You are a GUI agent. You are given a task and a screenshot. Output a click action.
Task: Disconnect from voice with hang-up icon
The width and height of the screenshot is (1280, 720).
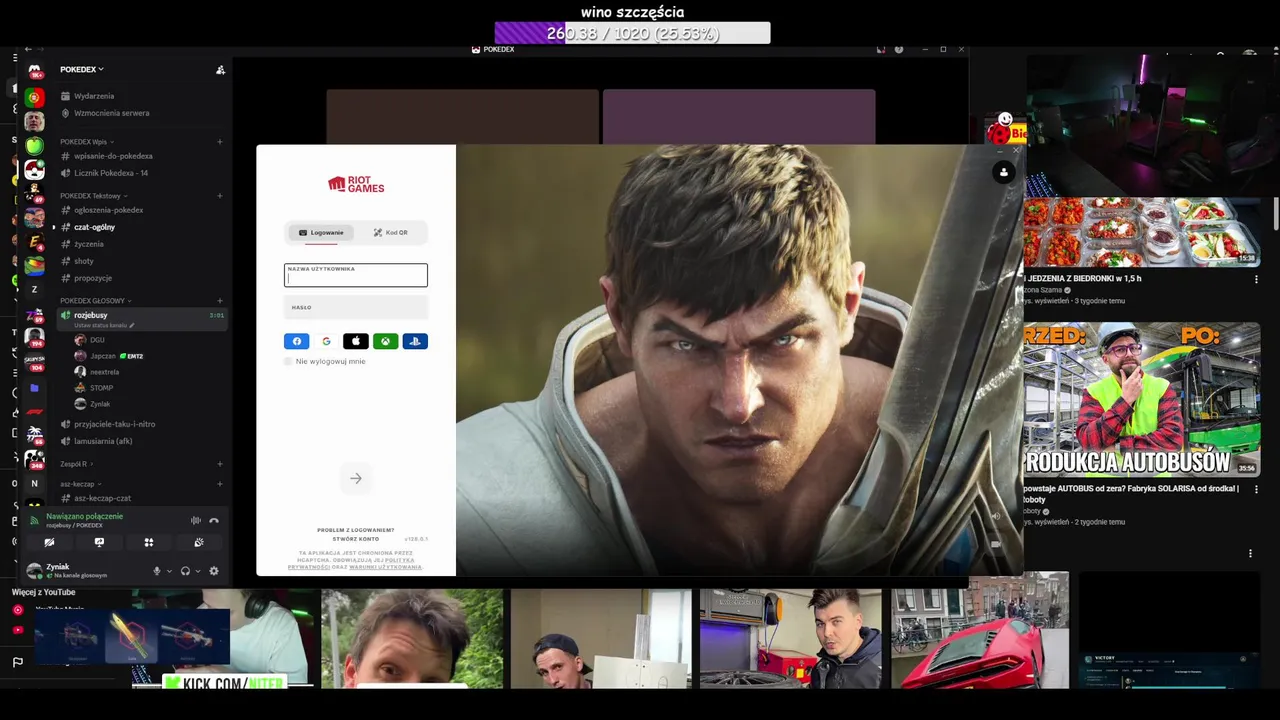(x=214, y=520)
